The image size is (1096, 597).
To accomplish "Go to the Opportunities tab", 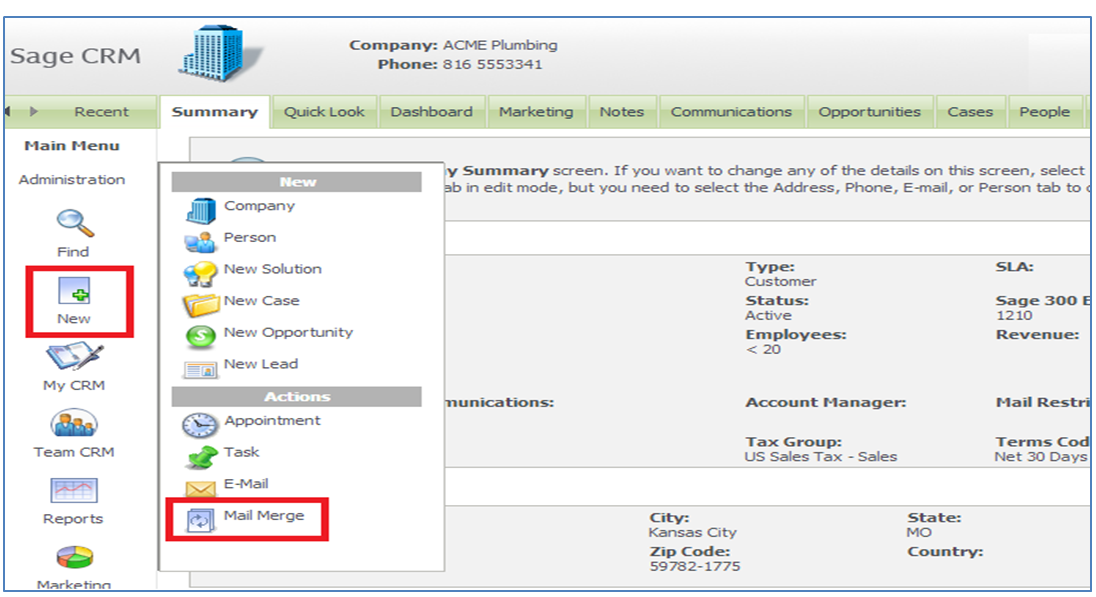I will pyautogui.click(x=870, y=112).
